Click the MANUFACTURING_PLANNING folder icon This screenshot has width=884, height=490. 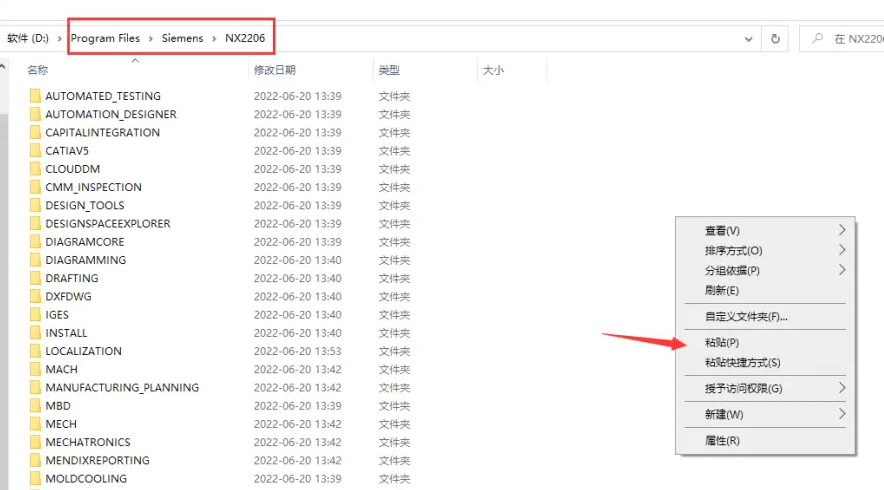(x=35, y=387)
